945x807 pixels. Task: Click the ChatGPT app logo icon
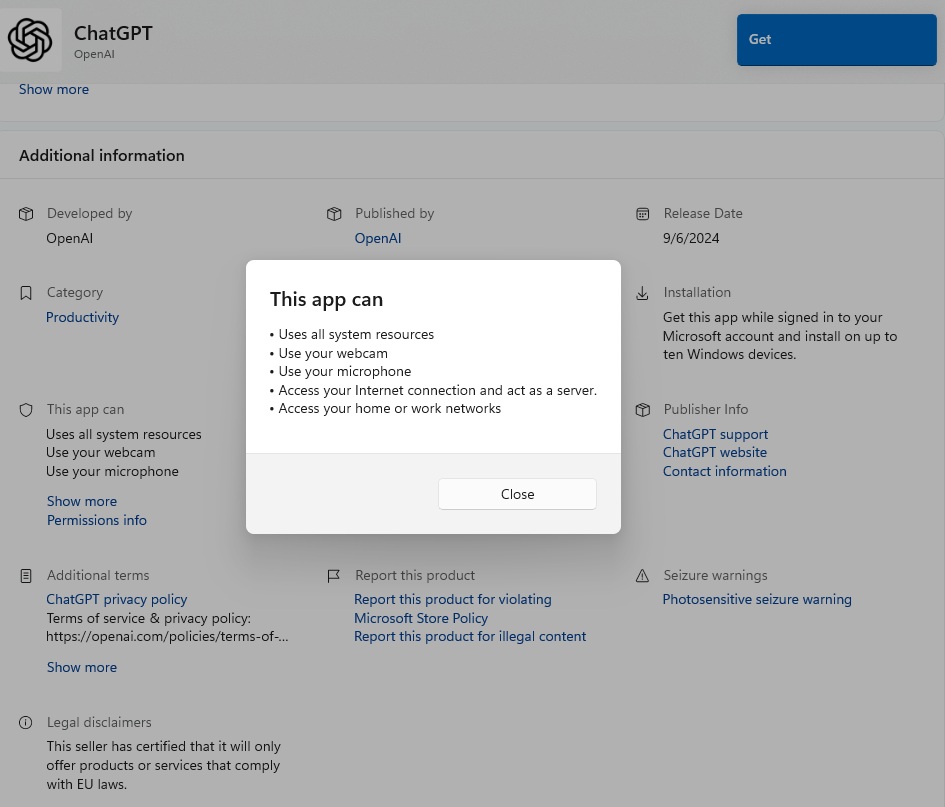pos(30,40)
